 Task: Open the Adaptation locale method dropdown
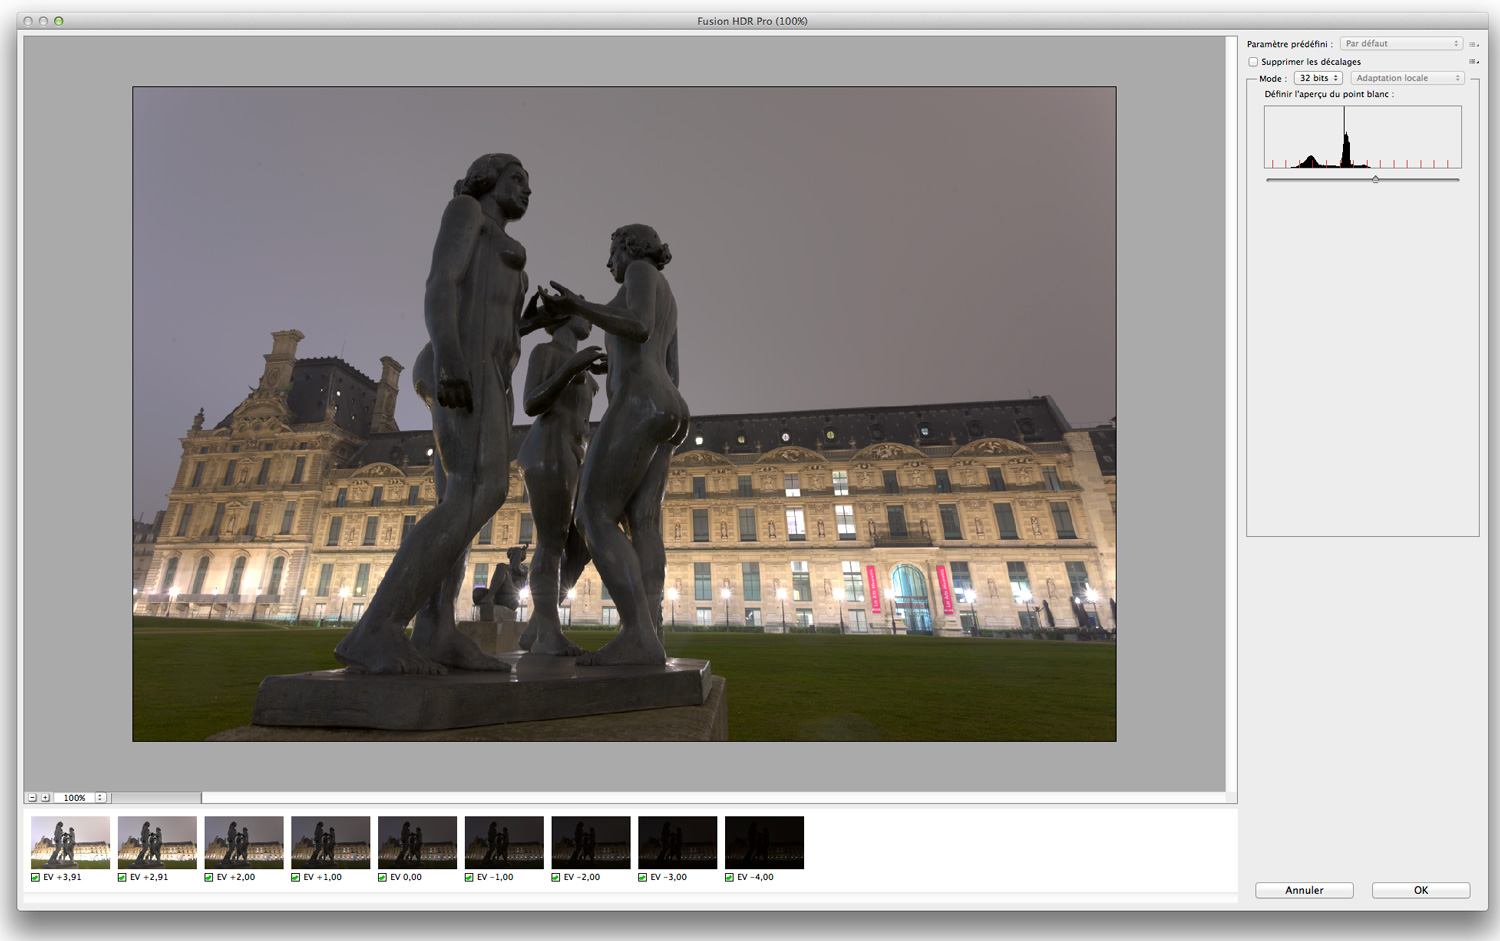click(x=1407, y=78)
